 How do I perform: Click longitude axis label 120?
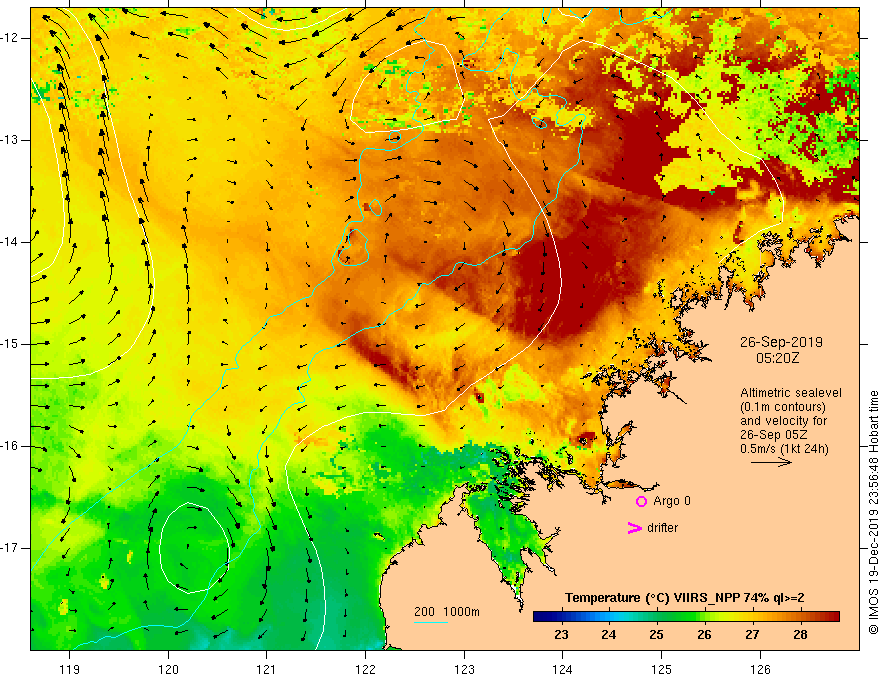pyautogui.click(x=168, y=669)
